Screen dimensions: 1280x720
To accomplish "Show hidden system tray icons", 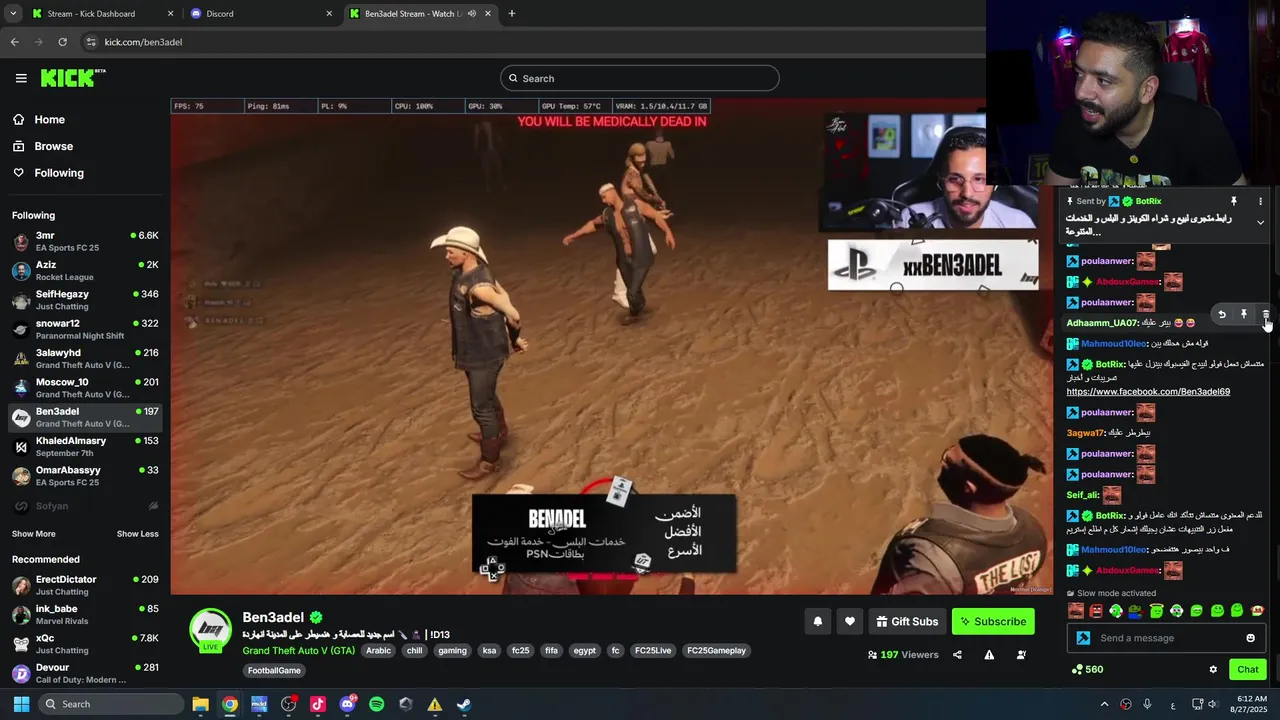I will click(1104, 704).
